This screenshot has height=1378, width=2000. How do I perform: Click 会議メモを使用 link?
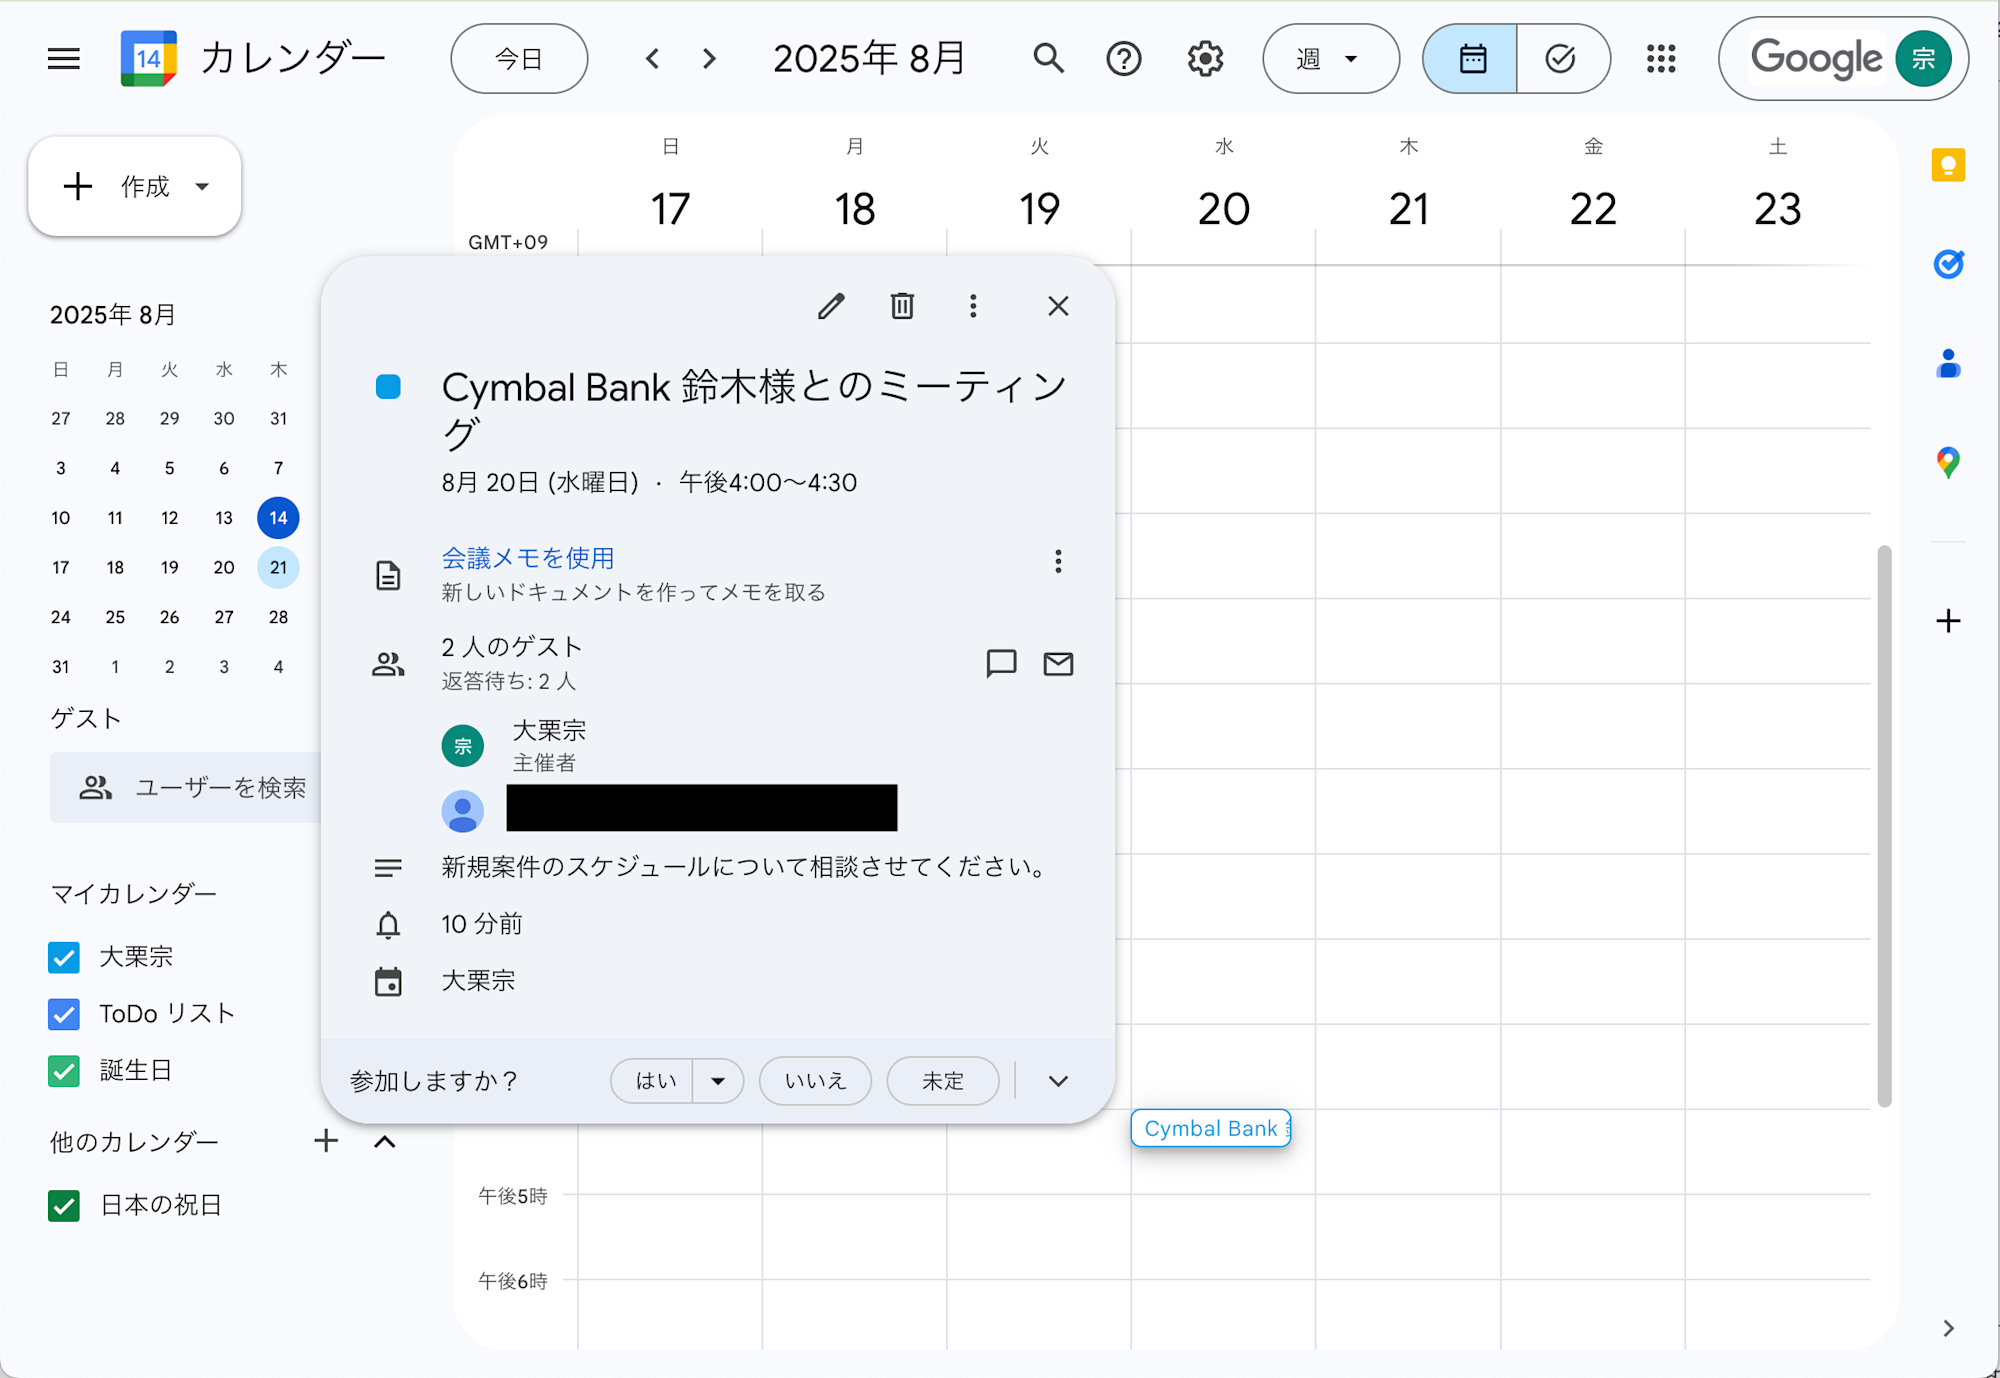[527, 558]
